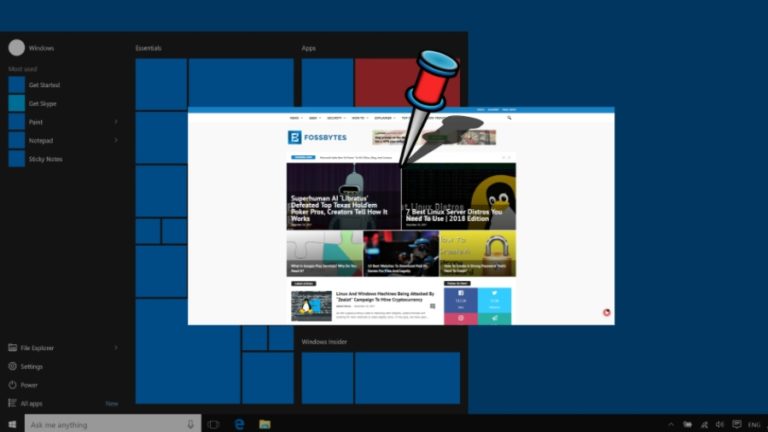768x432 pixels.
Task: Click the Linux penguin thumbnail of Zealot article
Action: [311, 306]
